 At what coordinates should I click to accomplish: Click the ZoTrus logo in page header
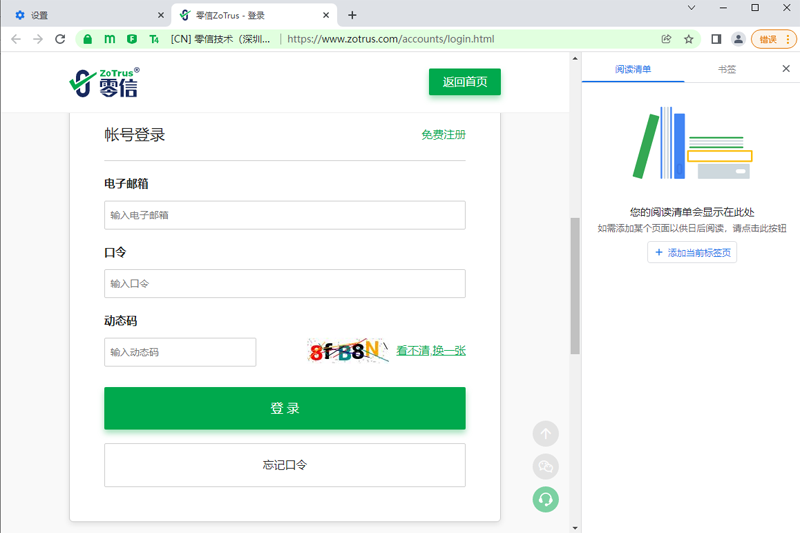tap(104, 82)
